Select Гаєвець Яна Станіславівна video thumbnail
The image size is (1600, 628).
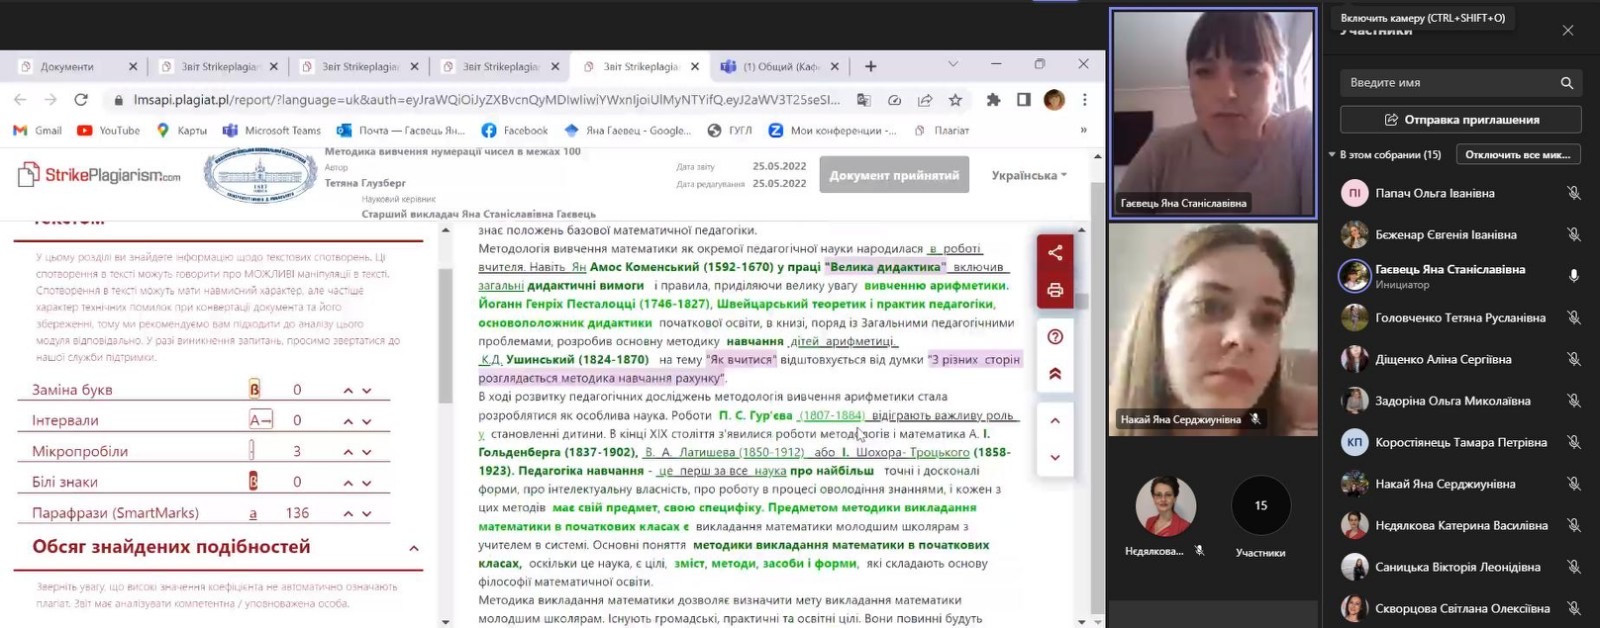tap(1213, 114)
